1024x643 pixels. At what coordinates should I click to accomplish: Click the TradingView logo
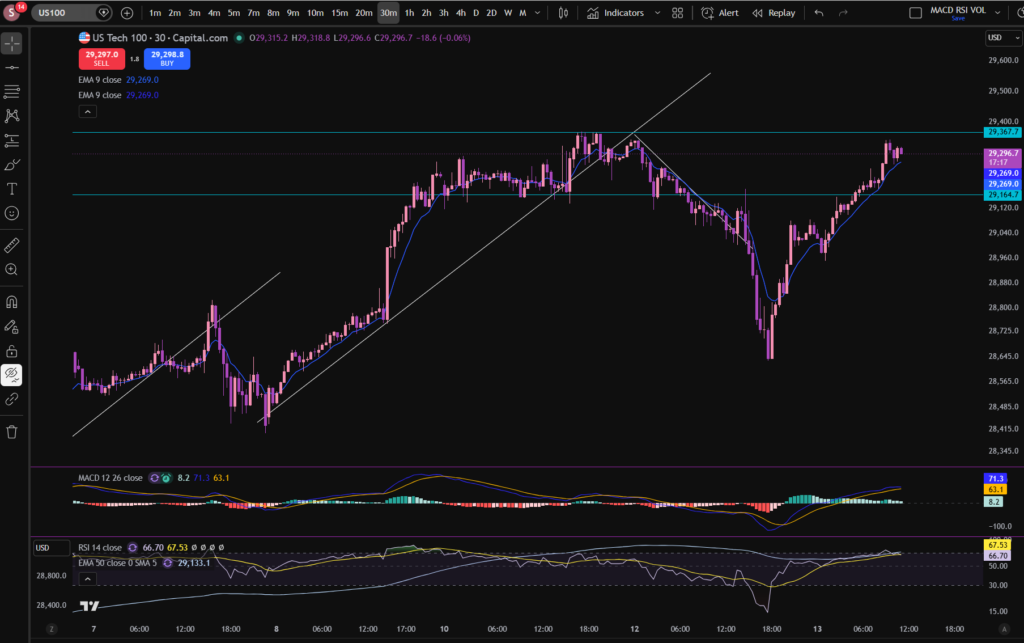pyautogui.click(x=89, y=606)
